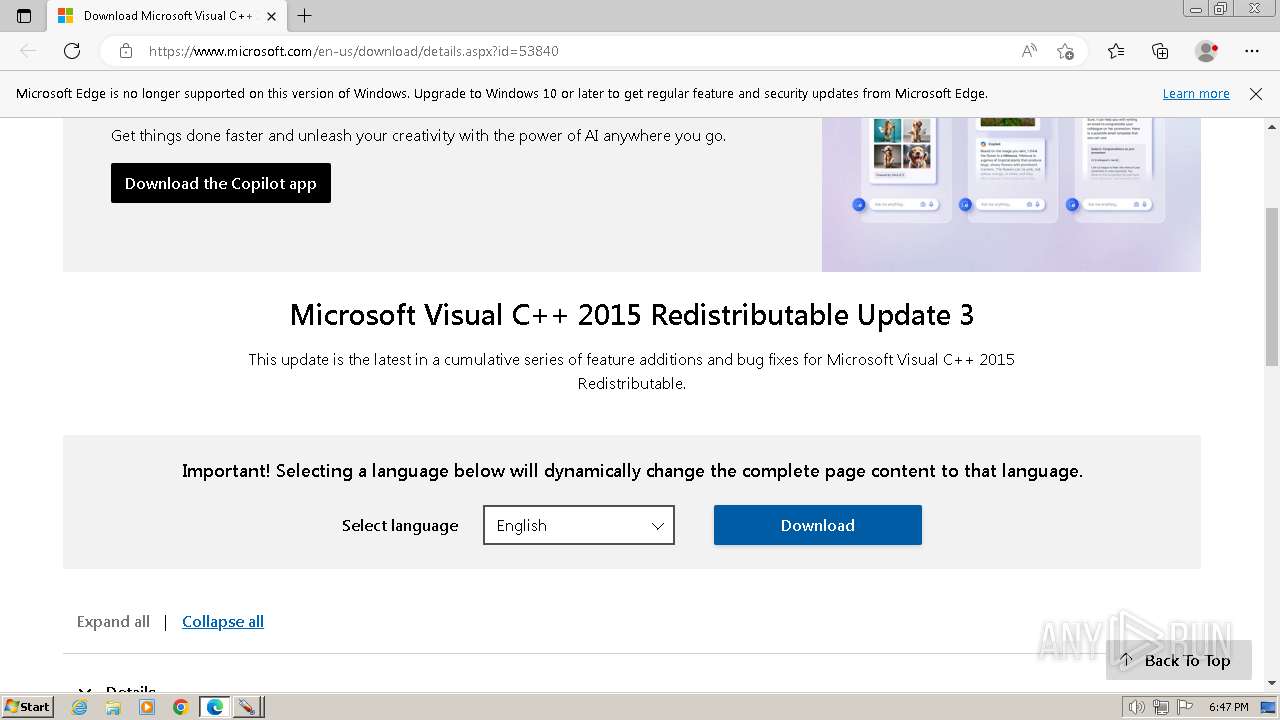Open Google Chrome from taskbar
Viewport: 1280px width, 720px height.
pyautogui.click(x=181, y=707)
